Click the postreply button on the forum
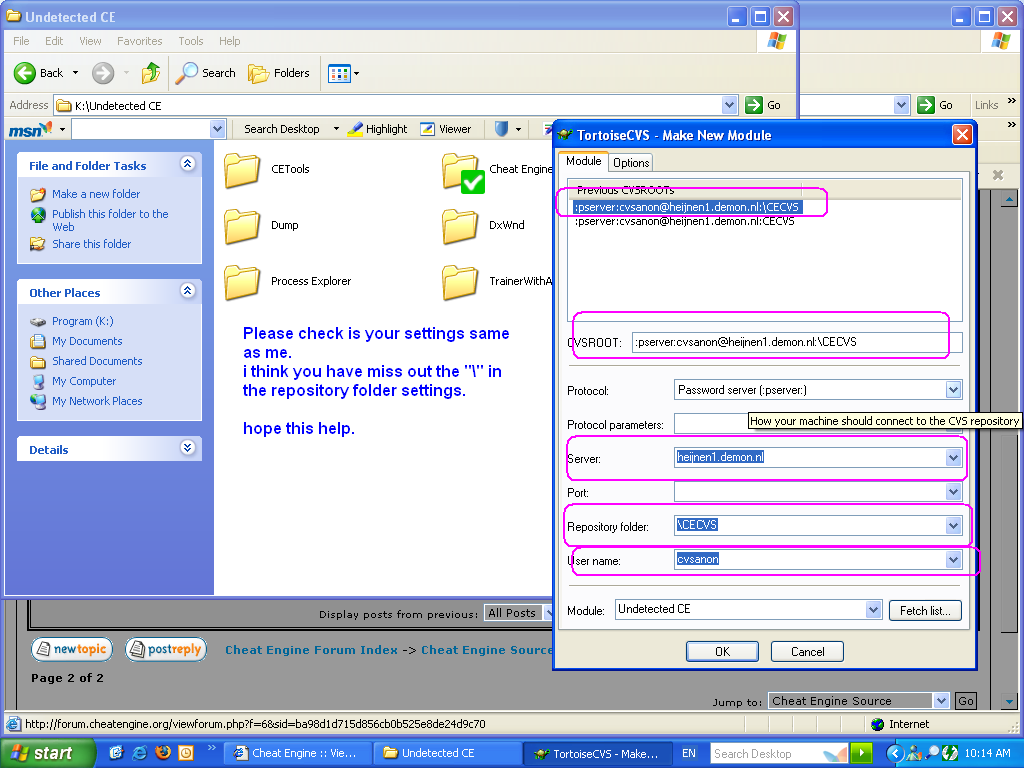The width and height of the screenshot is (1024, 768). 166,649
